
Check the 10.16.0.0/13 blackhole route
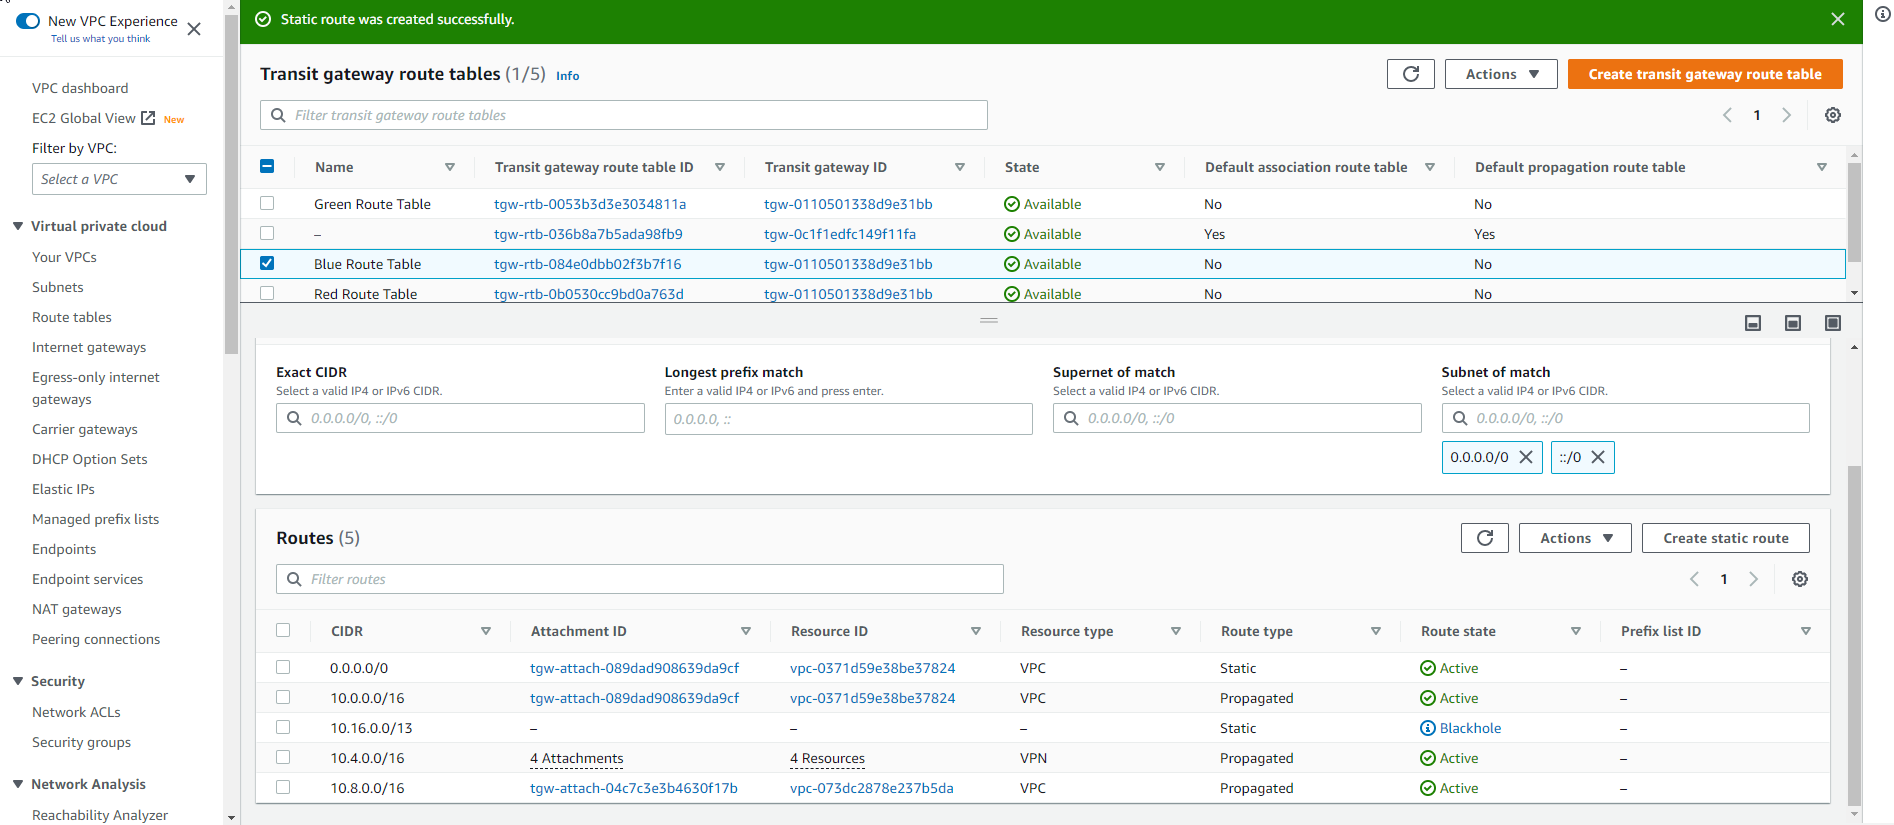[x=283, y=727]
